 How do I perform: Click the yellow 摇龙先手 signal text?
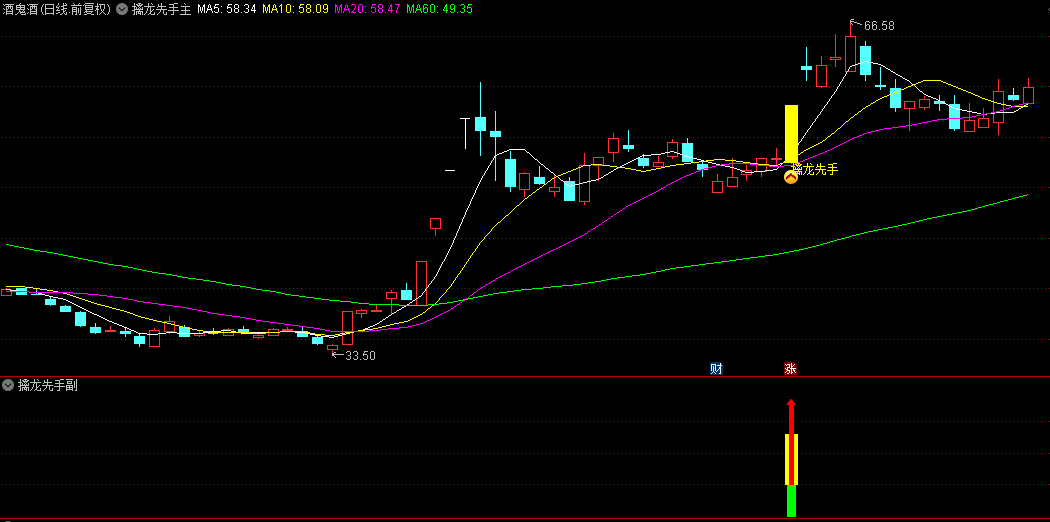click(815, 169)
